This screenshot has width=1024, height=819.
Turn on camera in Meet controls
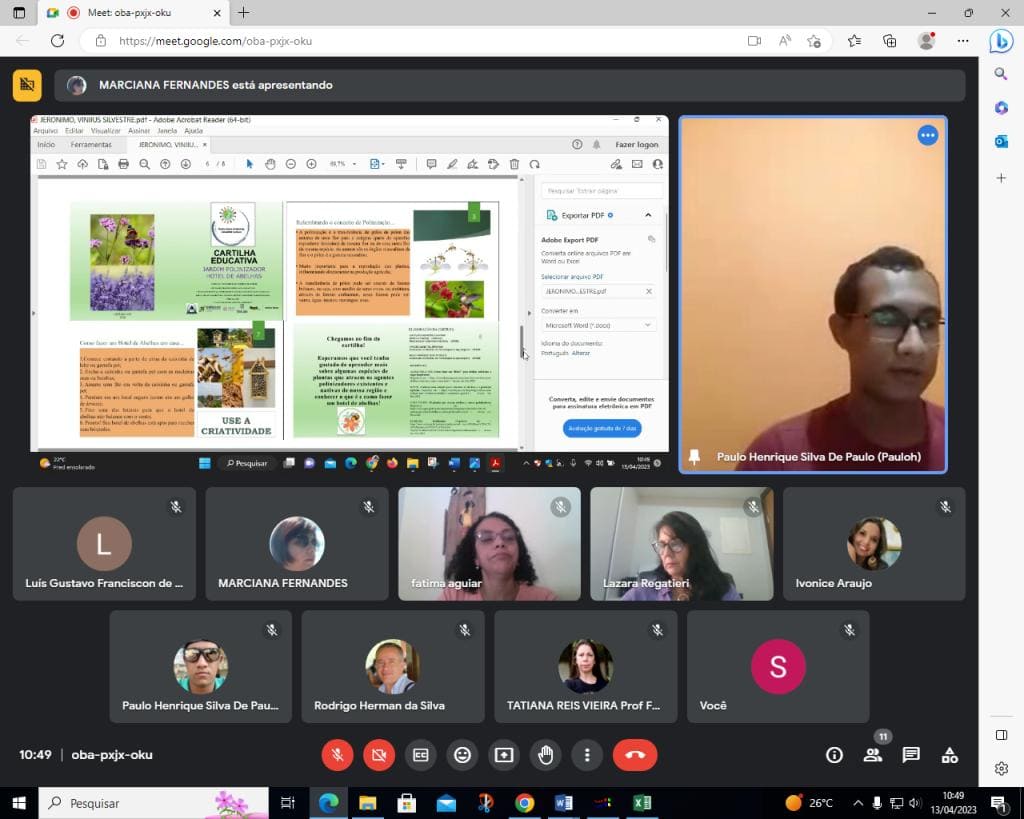[x=379, y=755]
